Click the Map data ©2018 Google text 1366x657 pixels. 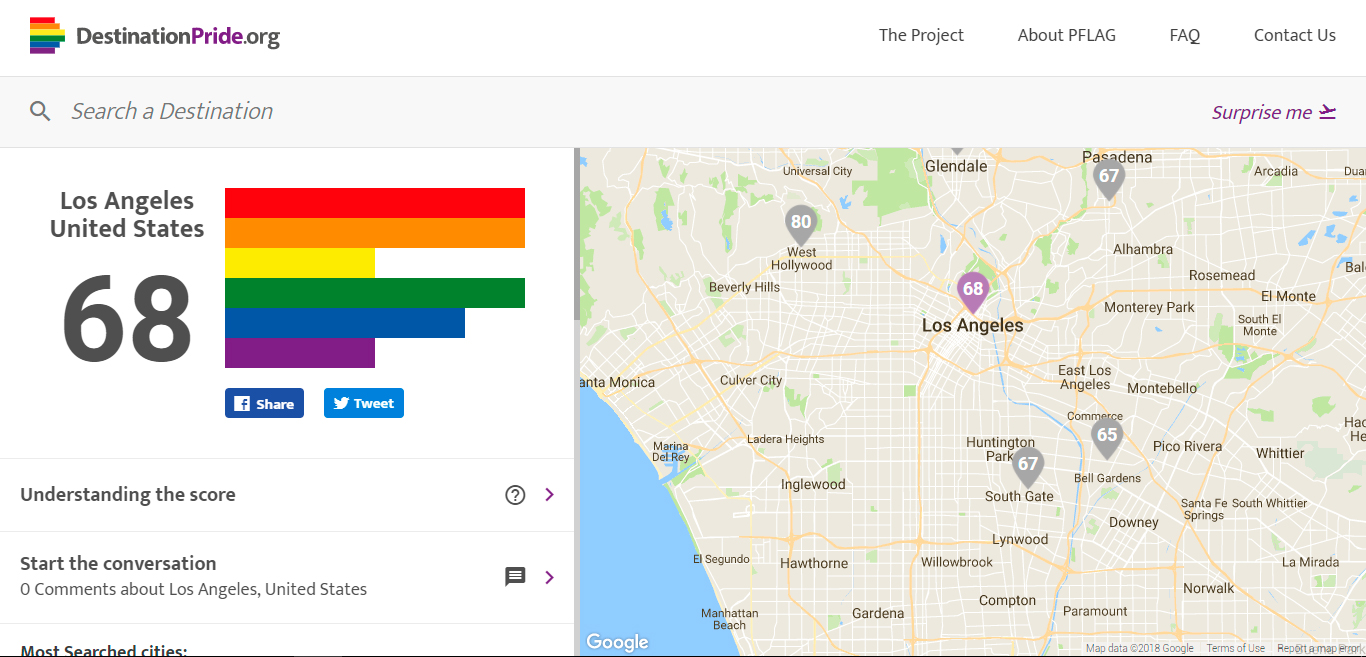point(1140,648)
